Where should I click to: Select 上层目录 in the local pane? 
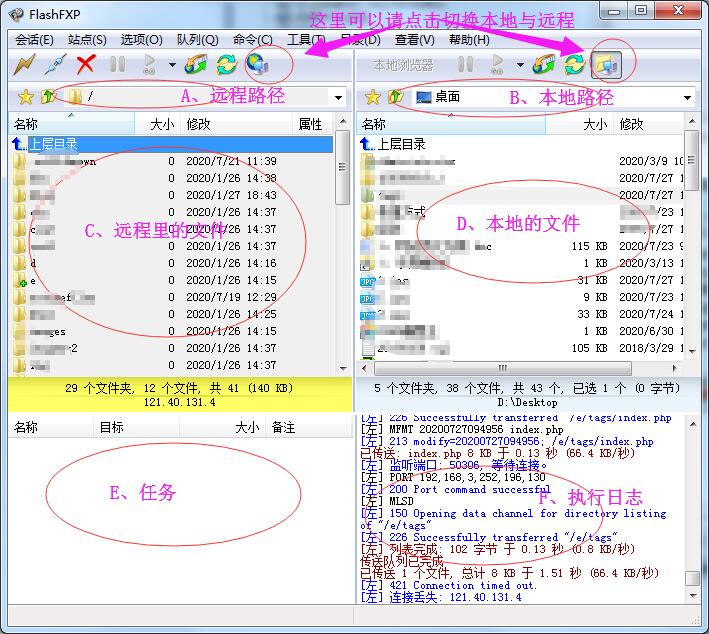[x=520, y=144]
